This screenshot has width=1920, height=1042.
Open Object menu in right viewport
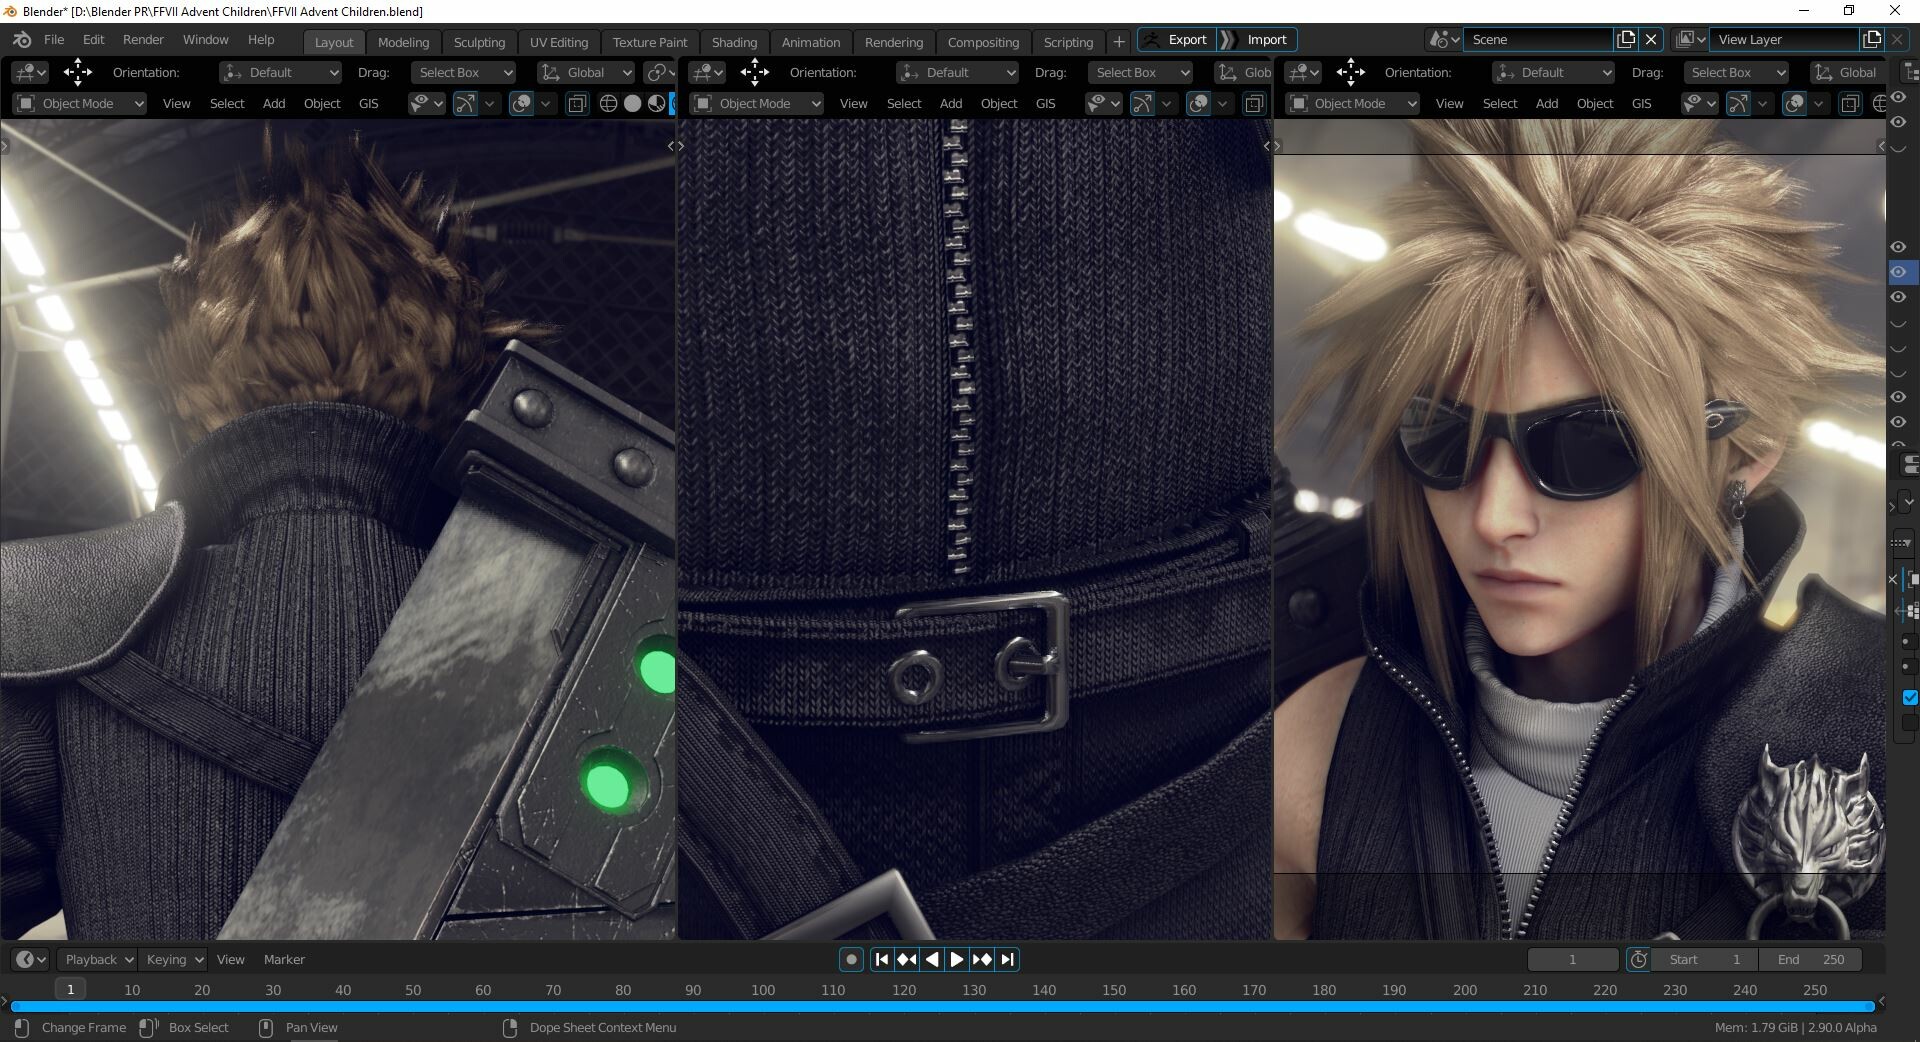1595,104
